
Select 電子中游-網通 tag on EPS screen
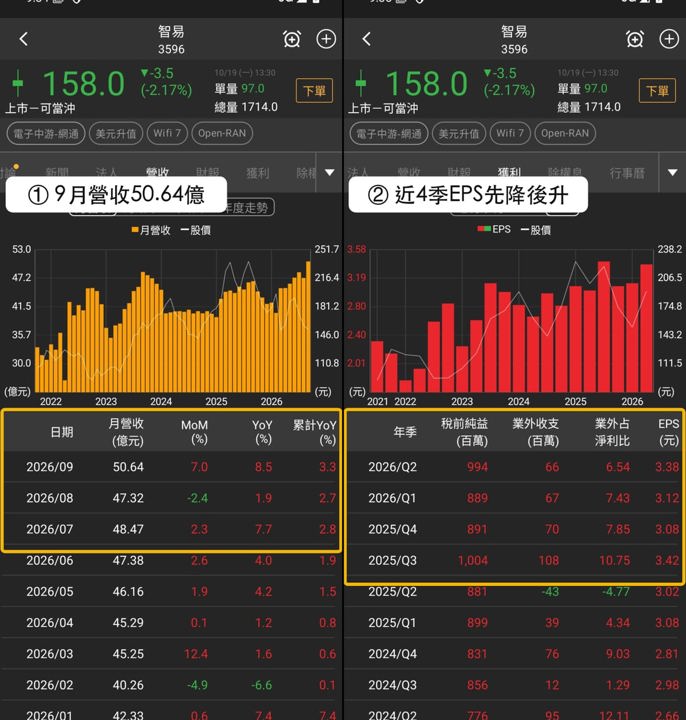tap(389, 134)
